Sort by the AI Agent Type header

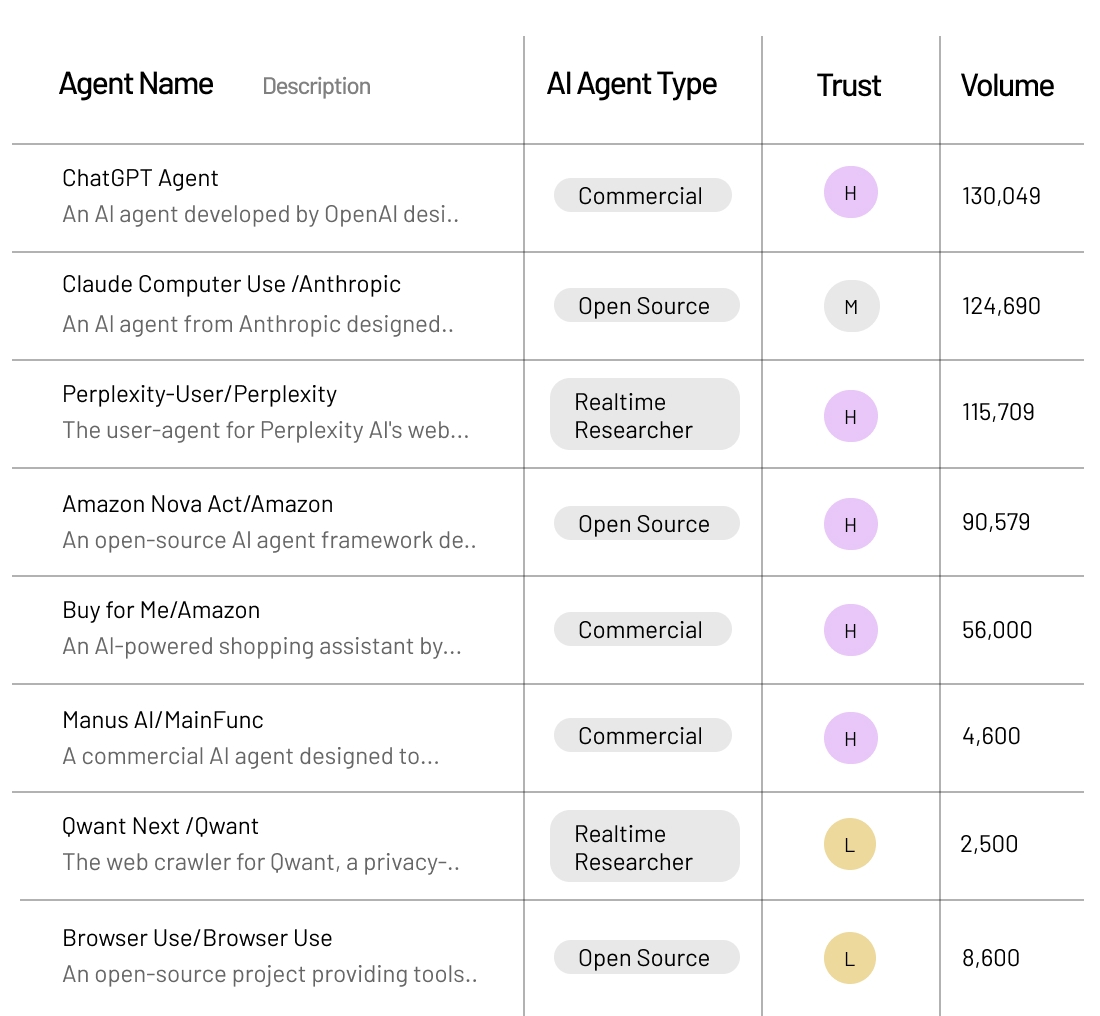pyautogui.click(x=631, y=84)
